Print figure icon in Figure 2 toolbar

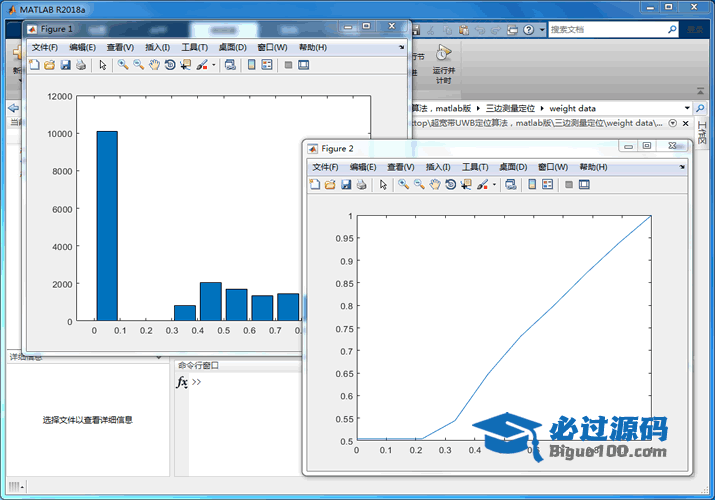coord(362,185)
